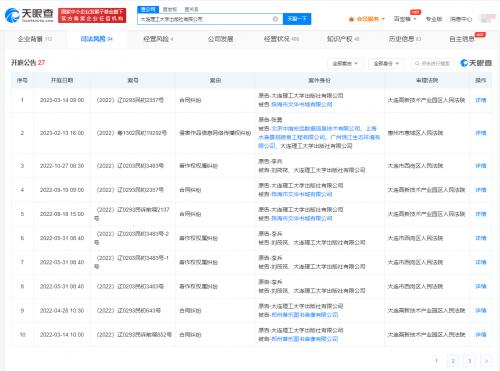Click the 天眼一下 search button
Screen dimensions: 500x371
click(297, 19)
